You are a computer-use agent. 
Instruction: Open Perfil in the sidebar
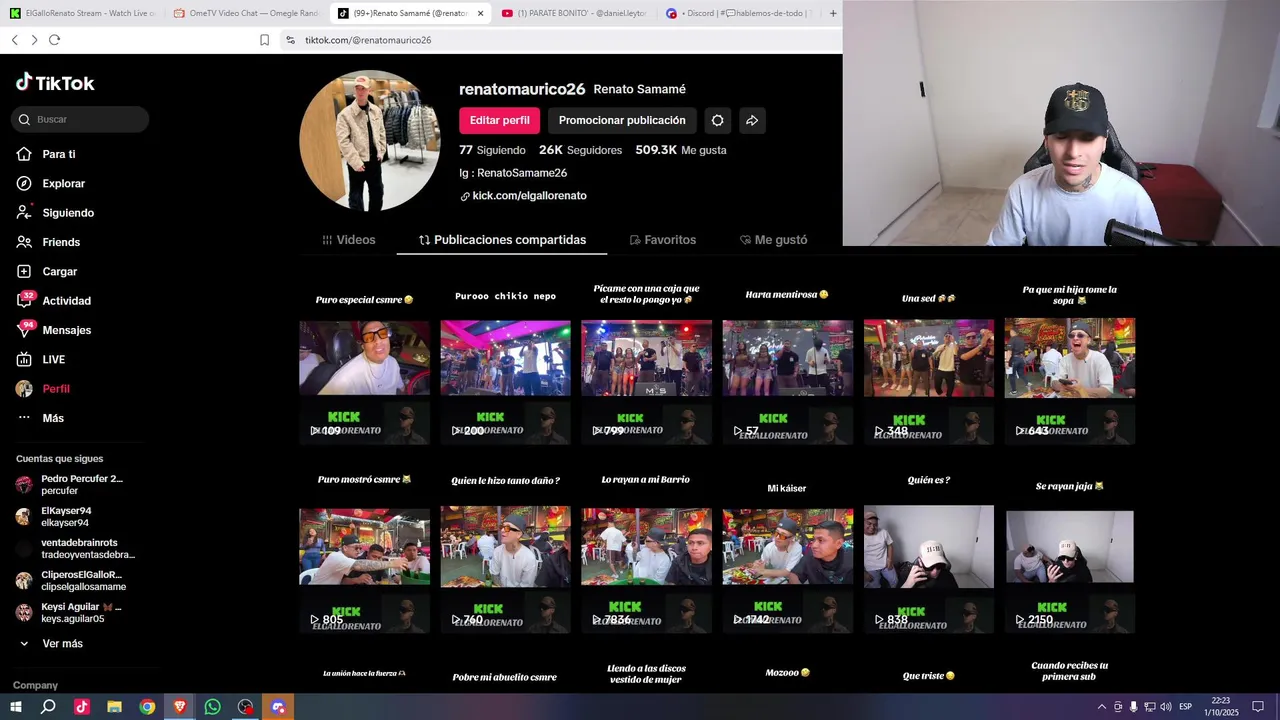(x=43, y=389)
